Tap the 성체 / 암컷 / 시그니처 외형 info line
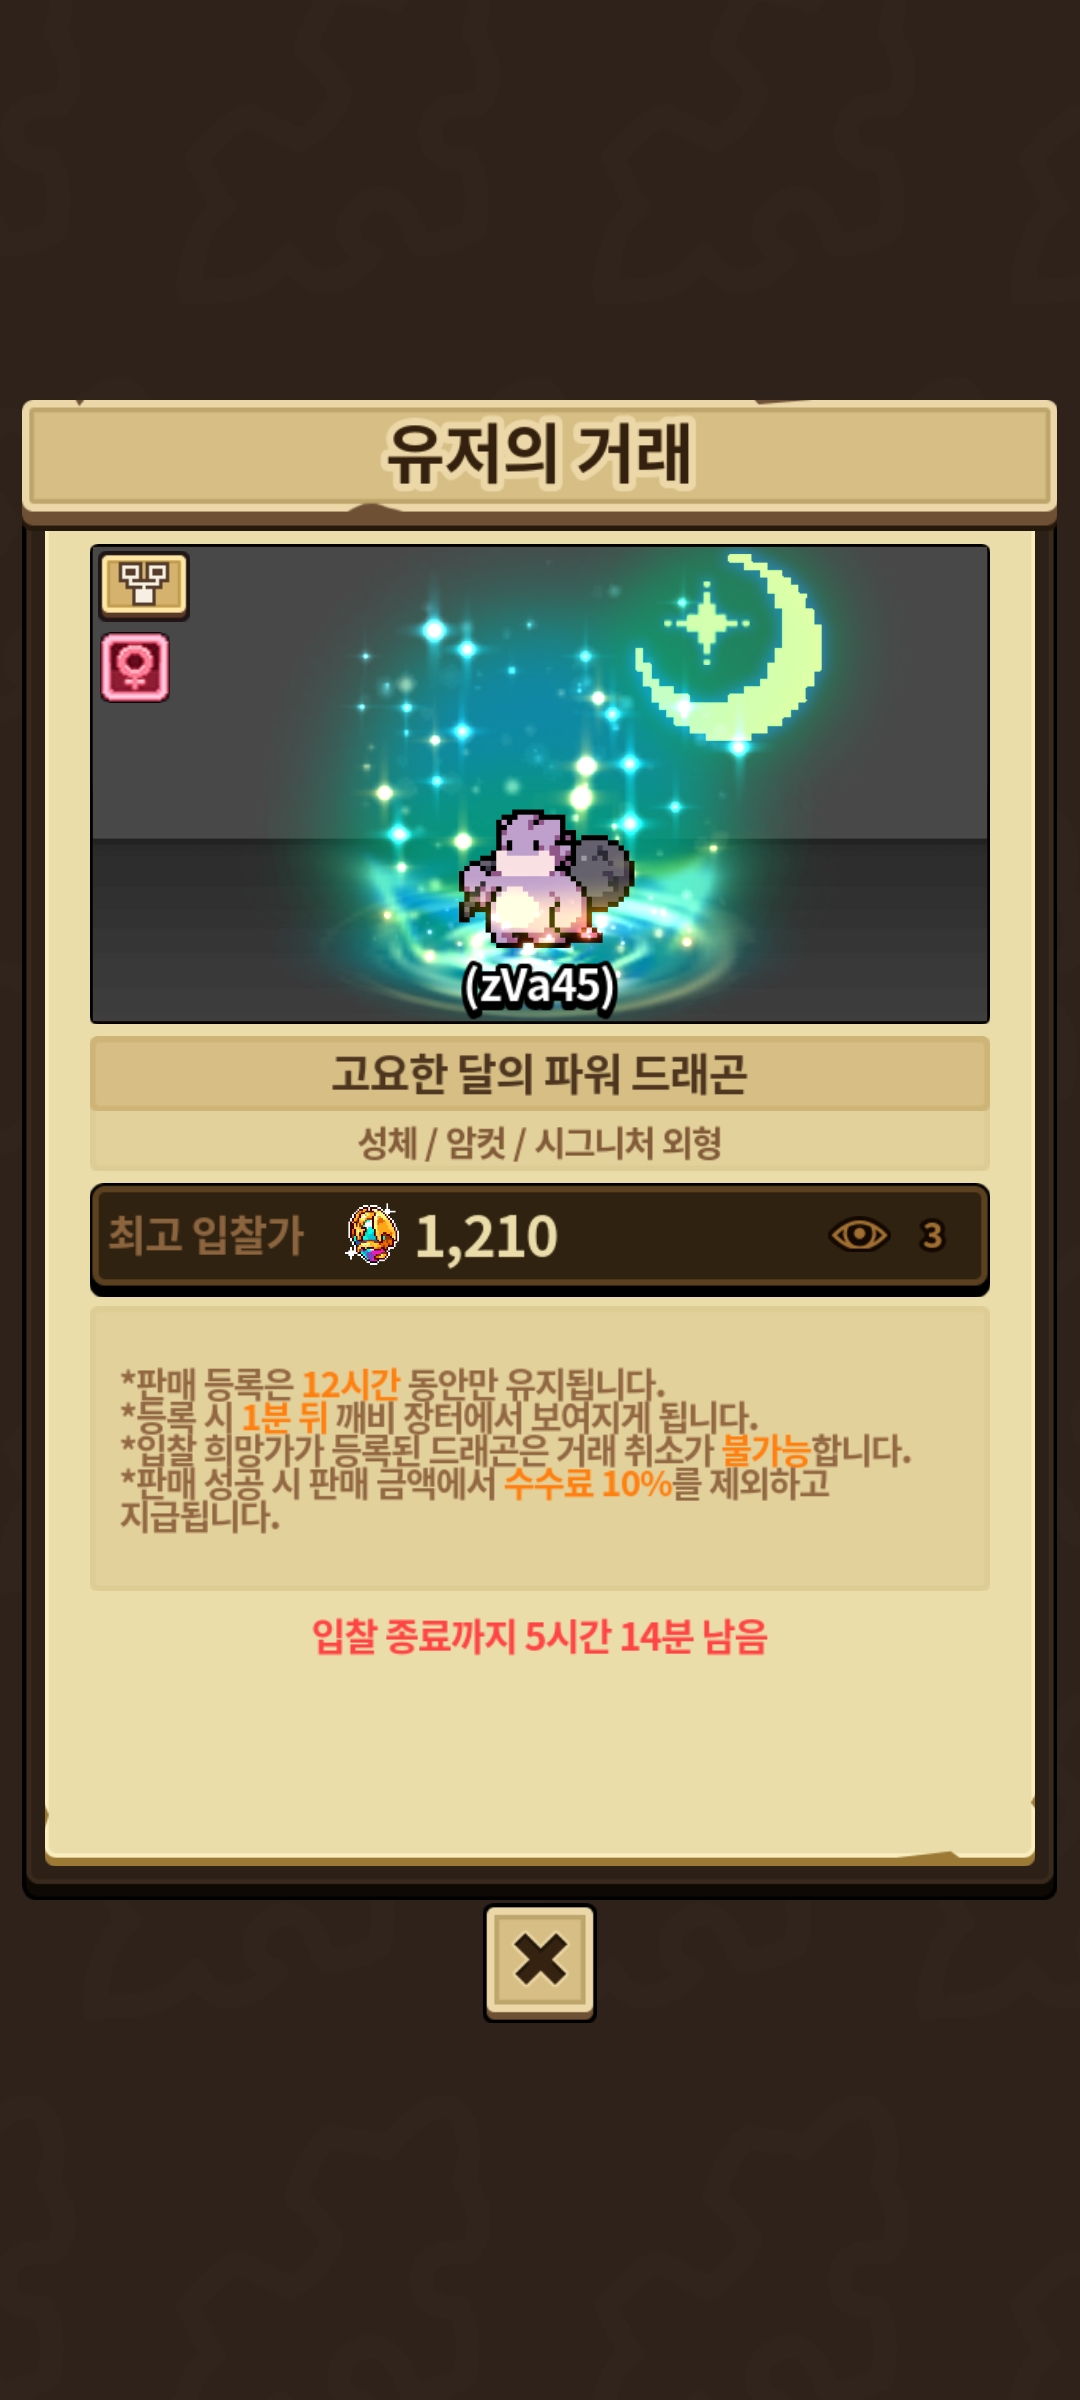The image size is (1080, 2400). [540, 1142]
